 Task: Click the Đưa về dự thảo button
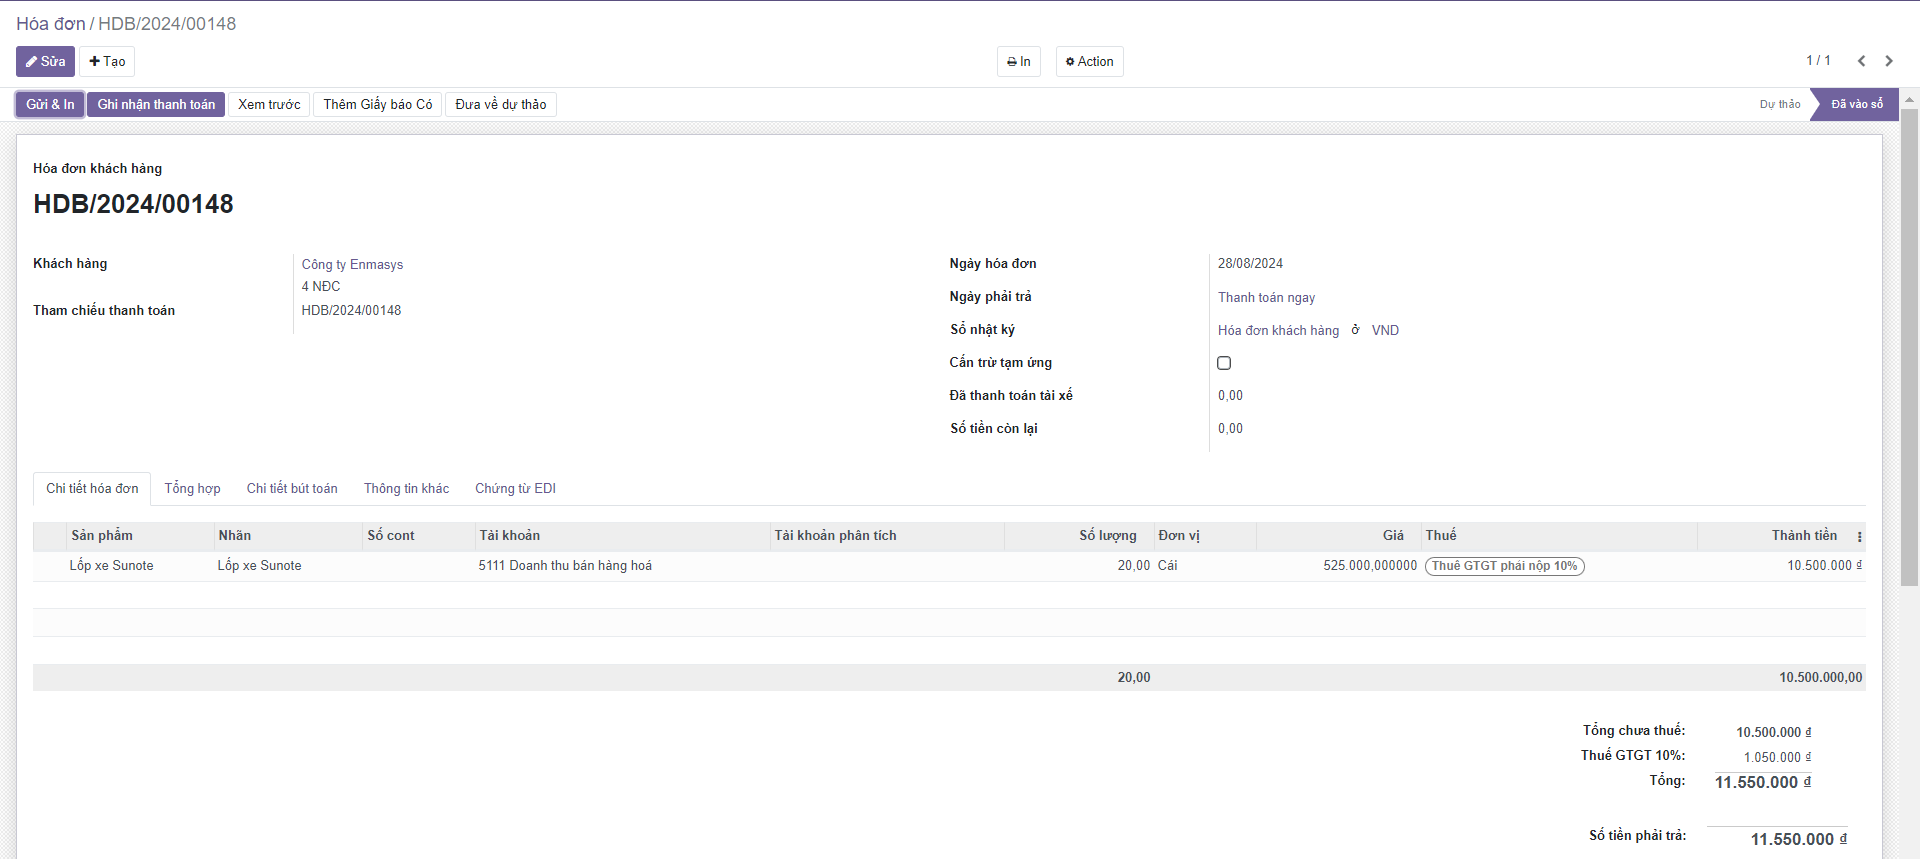tap(500, 104)
